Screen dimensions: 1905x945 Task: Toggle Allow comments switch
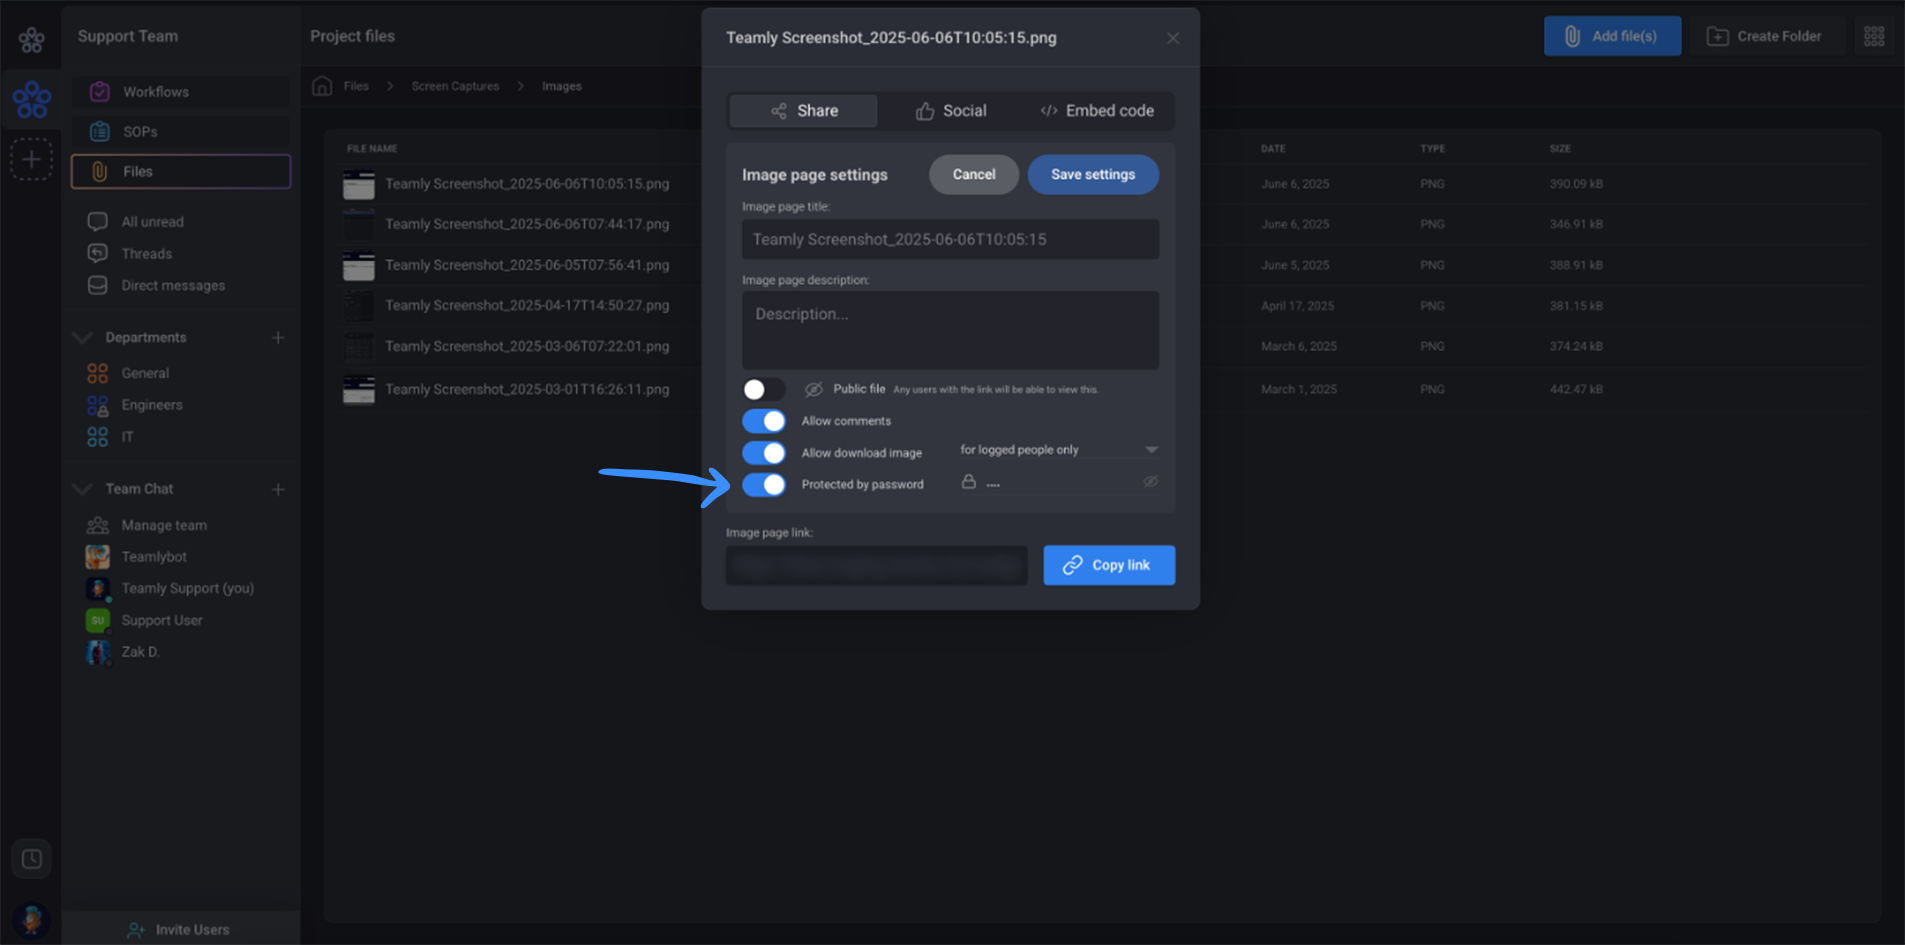coord(764,421)
